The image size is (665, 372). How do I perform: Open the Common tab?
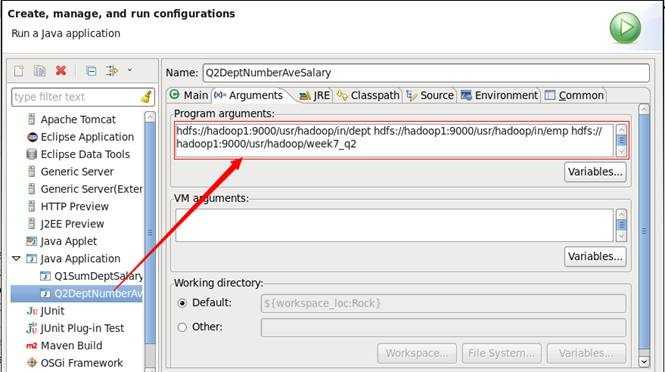[x=575, y=95]
